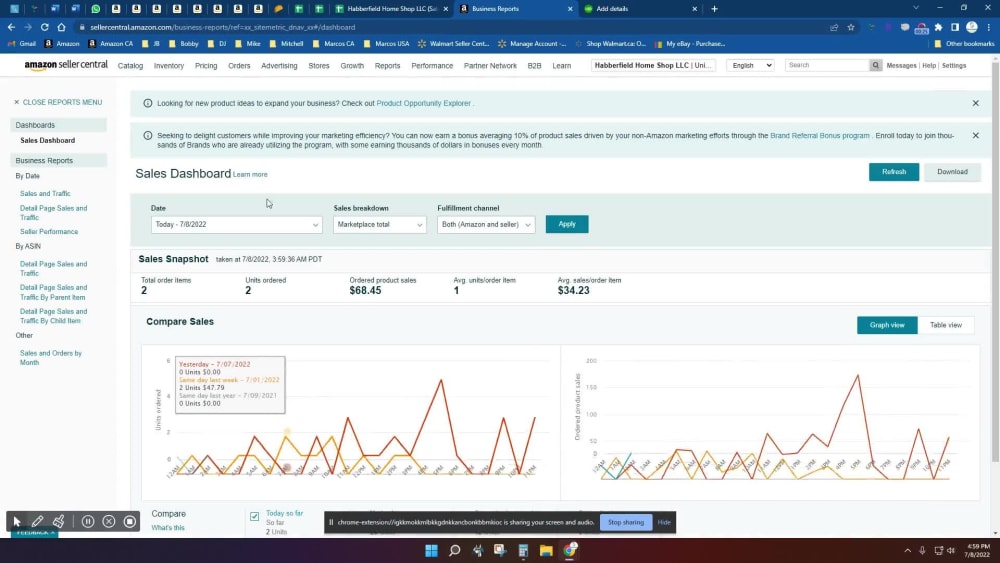The image size is (1000, 563).
Task: Open the Orders menu
Action: coord(239,66)
